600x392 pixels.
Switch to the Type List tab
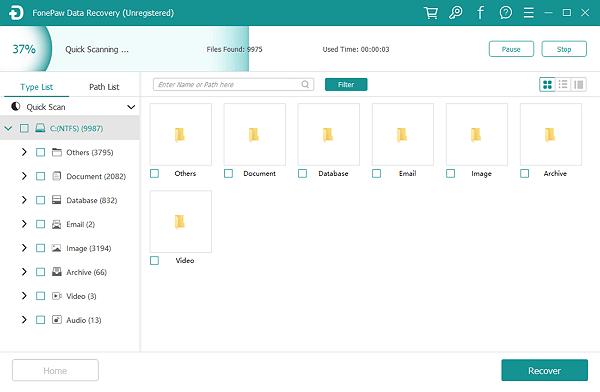pos(37,87)
